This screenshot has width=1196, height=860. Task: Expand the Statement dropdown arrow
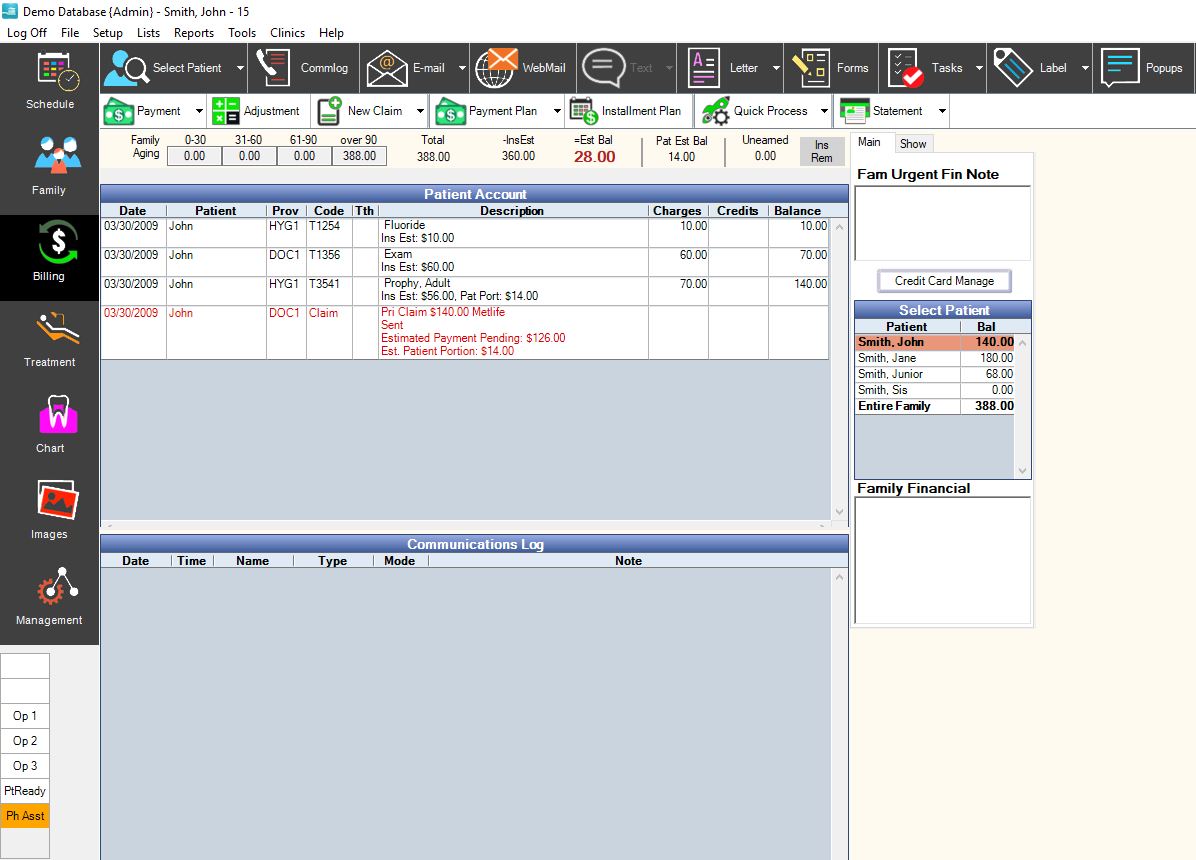pos(940,110)
